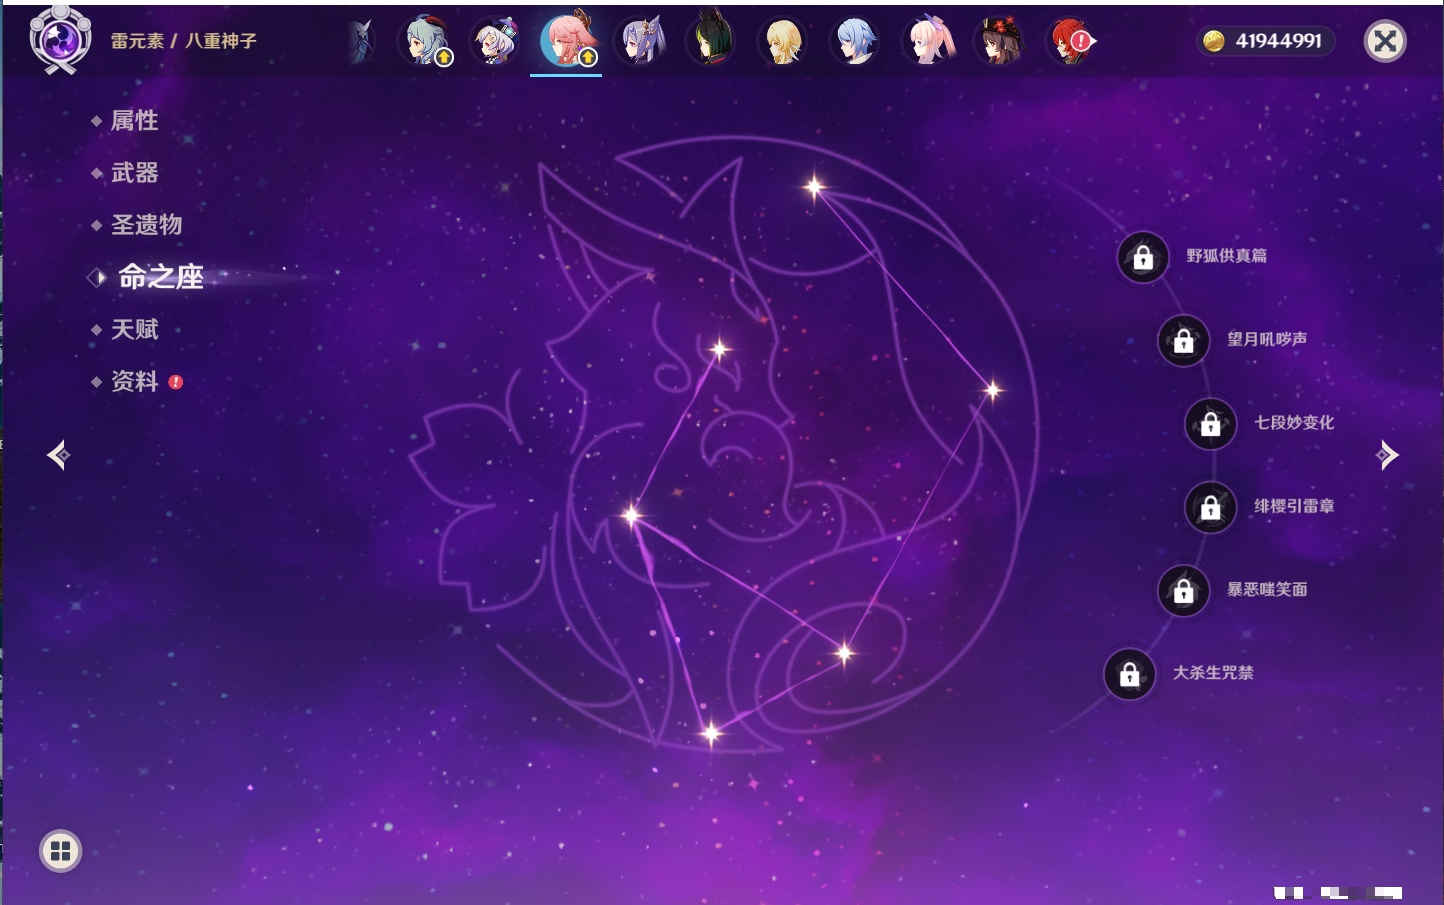This screenshot has height=905, width=1444.
Task: Go to next character with right arrow
Action: pyautogui.click(x=1387, y=455)
